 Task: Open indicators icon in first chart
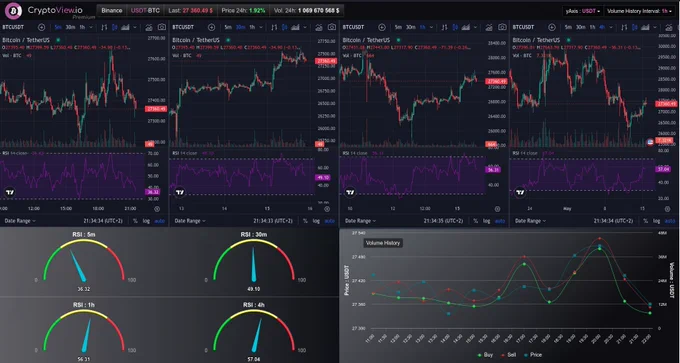(x=149, y=27)
